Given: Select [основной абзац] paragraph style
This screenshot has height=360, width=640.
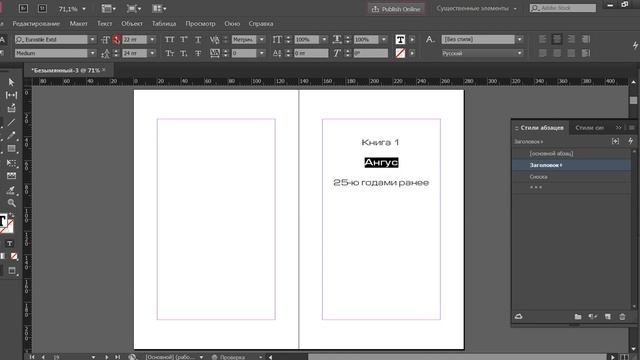Looking at the screenshot, I should (571, 153).
